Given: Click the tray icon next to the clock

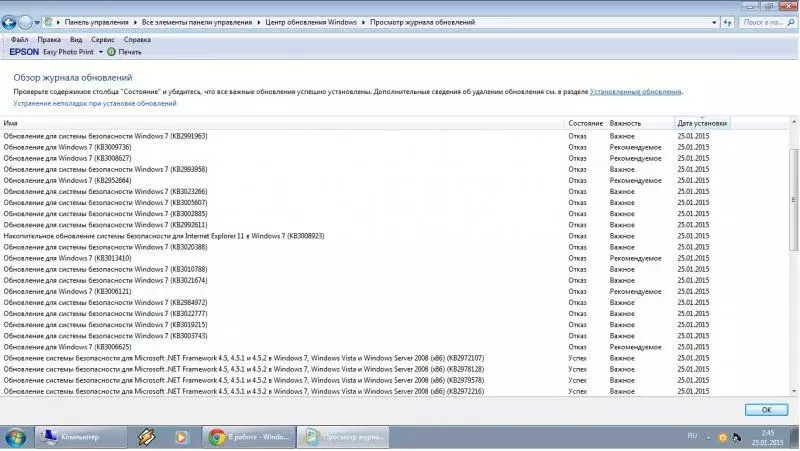Looking at the screenshot, I should coord(737,437).
